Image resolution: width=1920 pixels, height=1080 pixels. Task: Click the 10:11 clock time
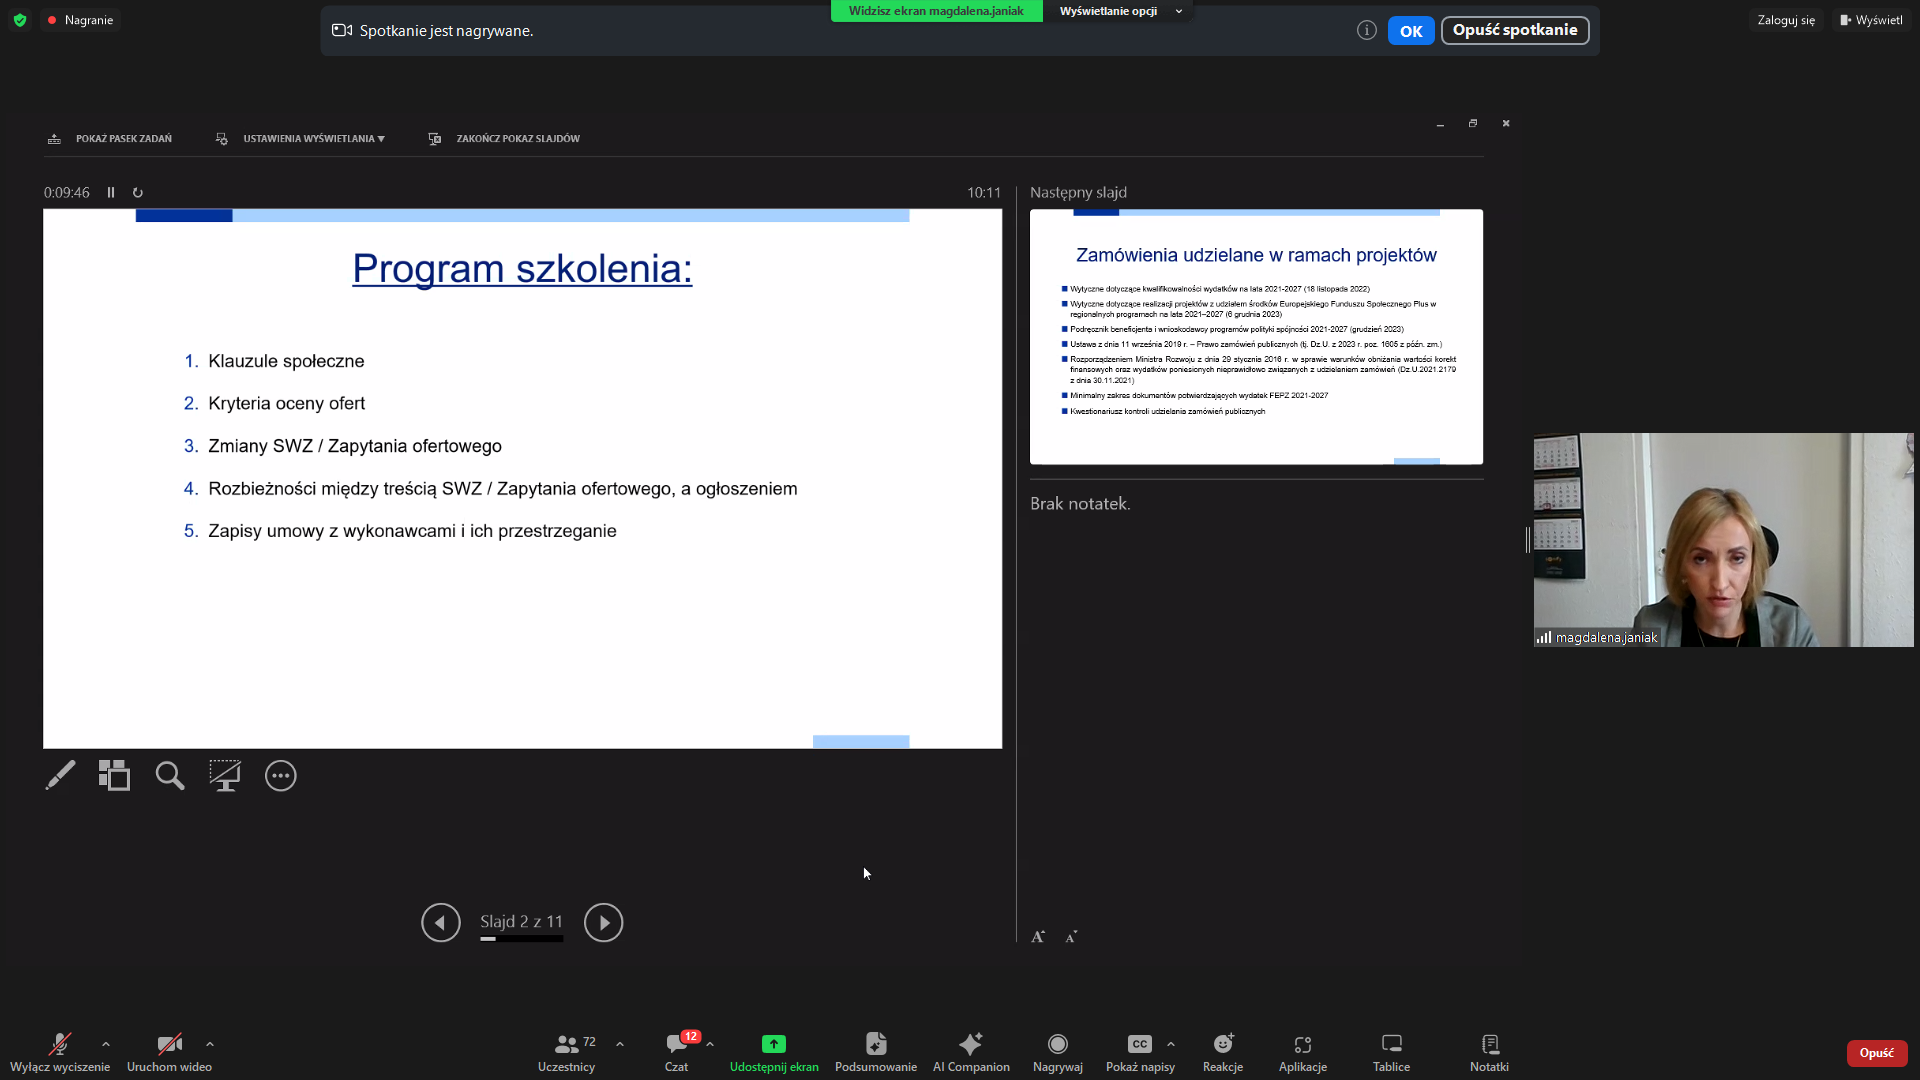[x=984, y=192]
